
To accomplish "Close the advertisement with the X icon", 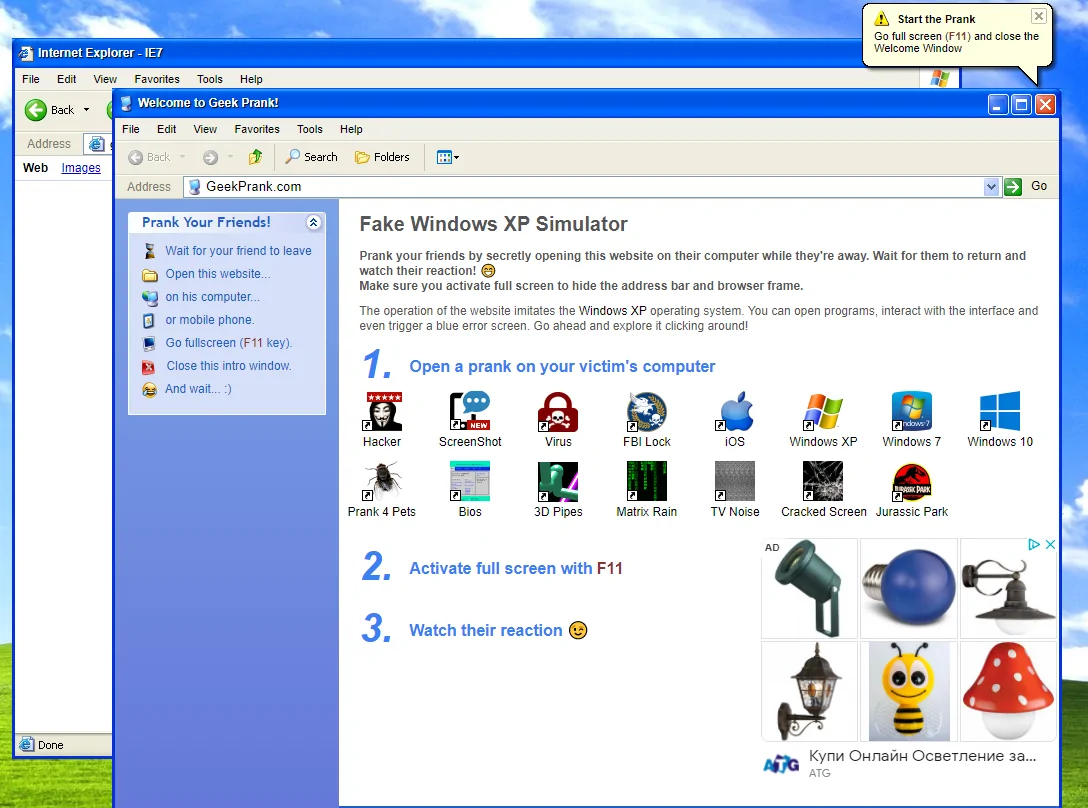I will (x=1051, y=545).
